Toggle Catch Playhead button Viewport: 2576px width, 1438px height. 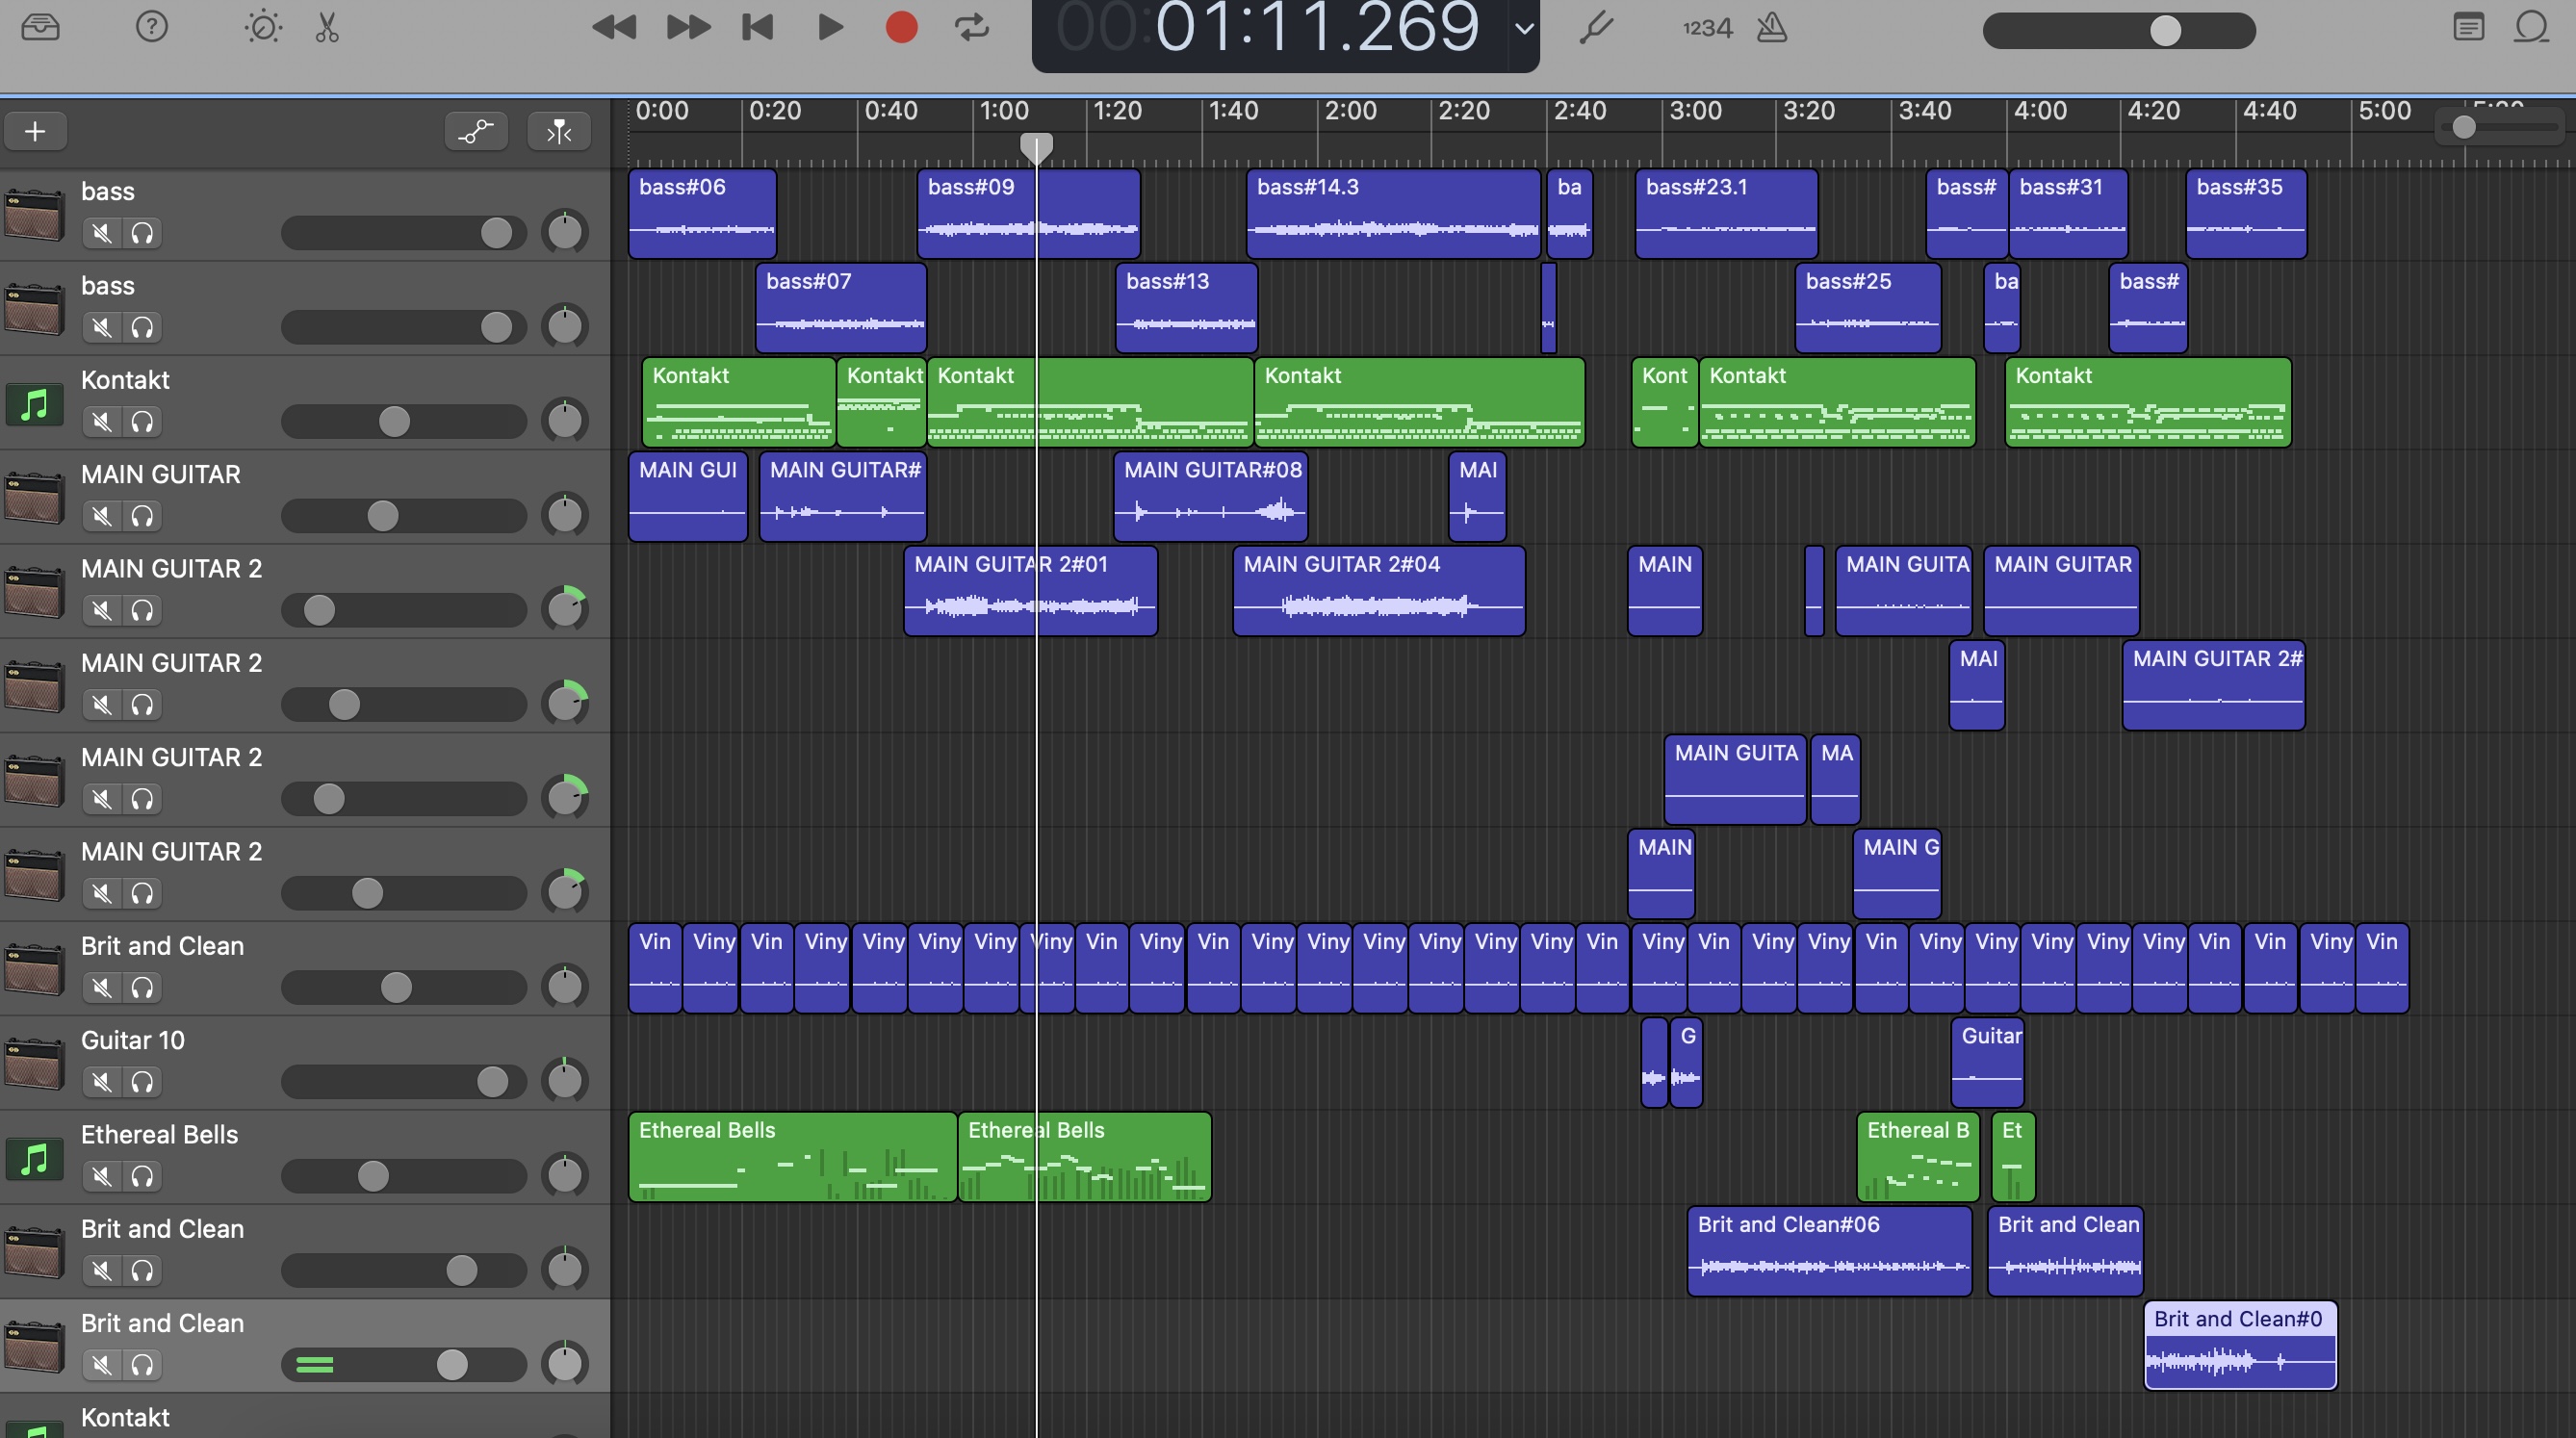pyautogui.click(x=559, y=131)
